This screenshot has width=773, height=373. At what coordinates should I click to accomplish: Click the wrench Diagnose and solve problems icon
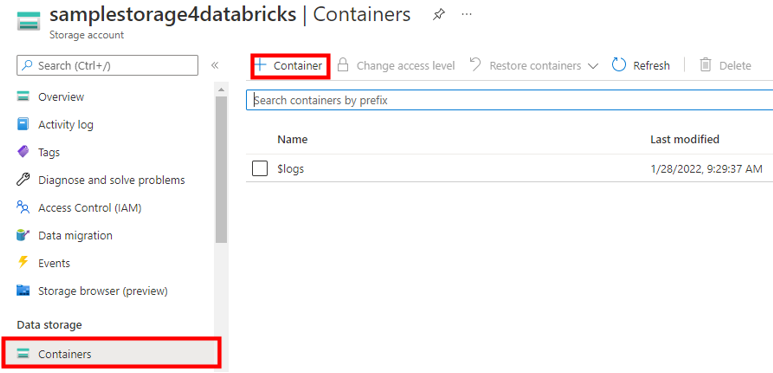[x=23, y=180]
